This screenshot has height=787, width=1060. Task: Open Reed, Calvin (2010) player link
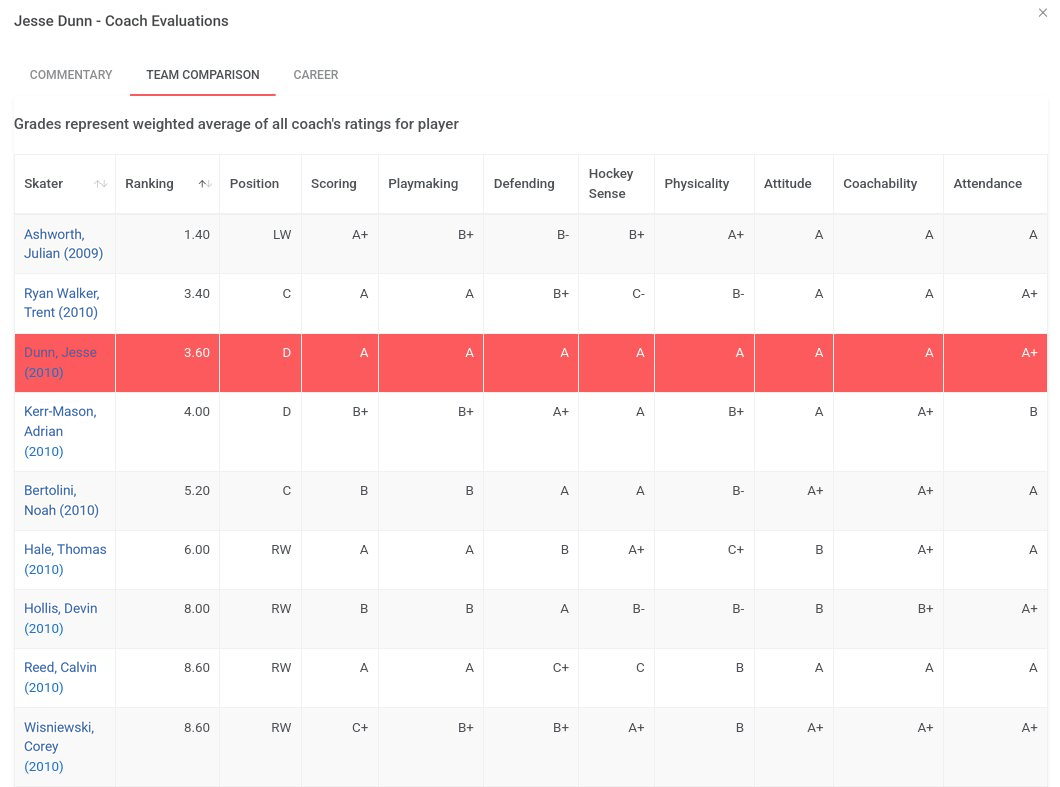tap(60, 677)
